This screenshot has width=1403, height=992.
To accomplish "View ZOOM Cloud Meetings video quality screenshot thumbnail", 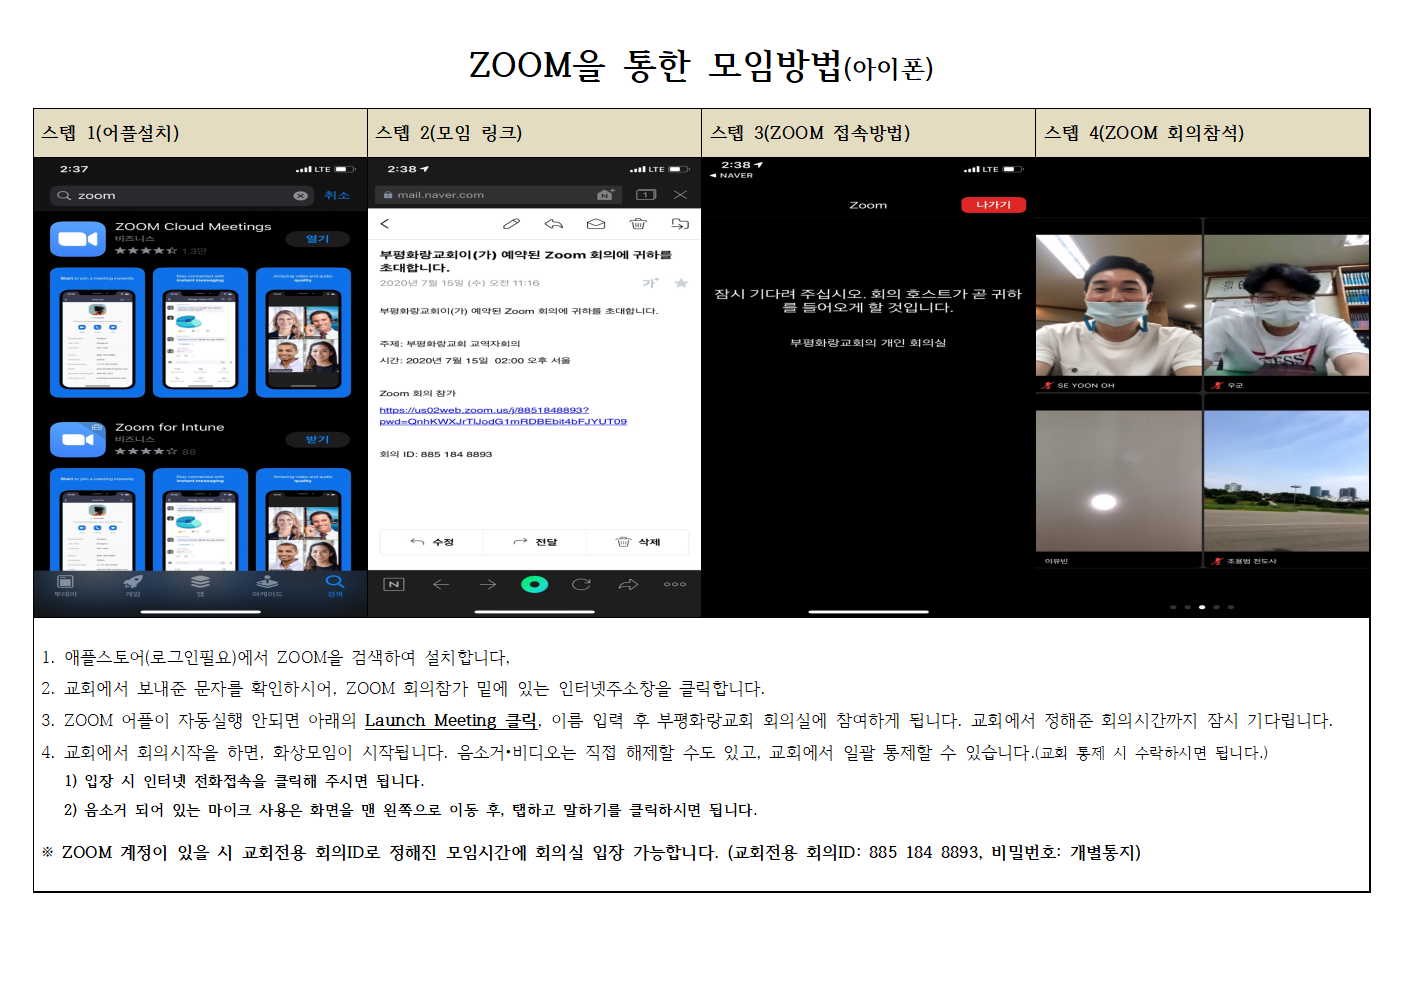I will (x=303, y=333).
